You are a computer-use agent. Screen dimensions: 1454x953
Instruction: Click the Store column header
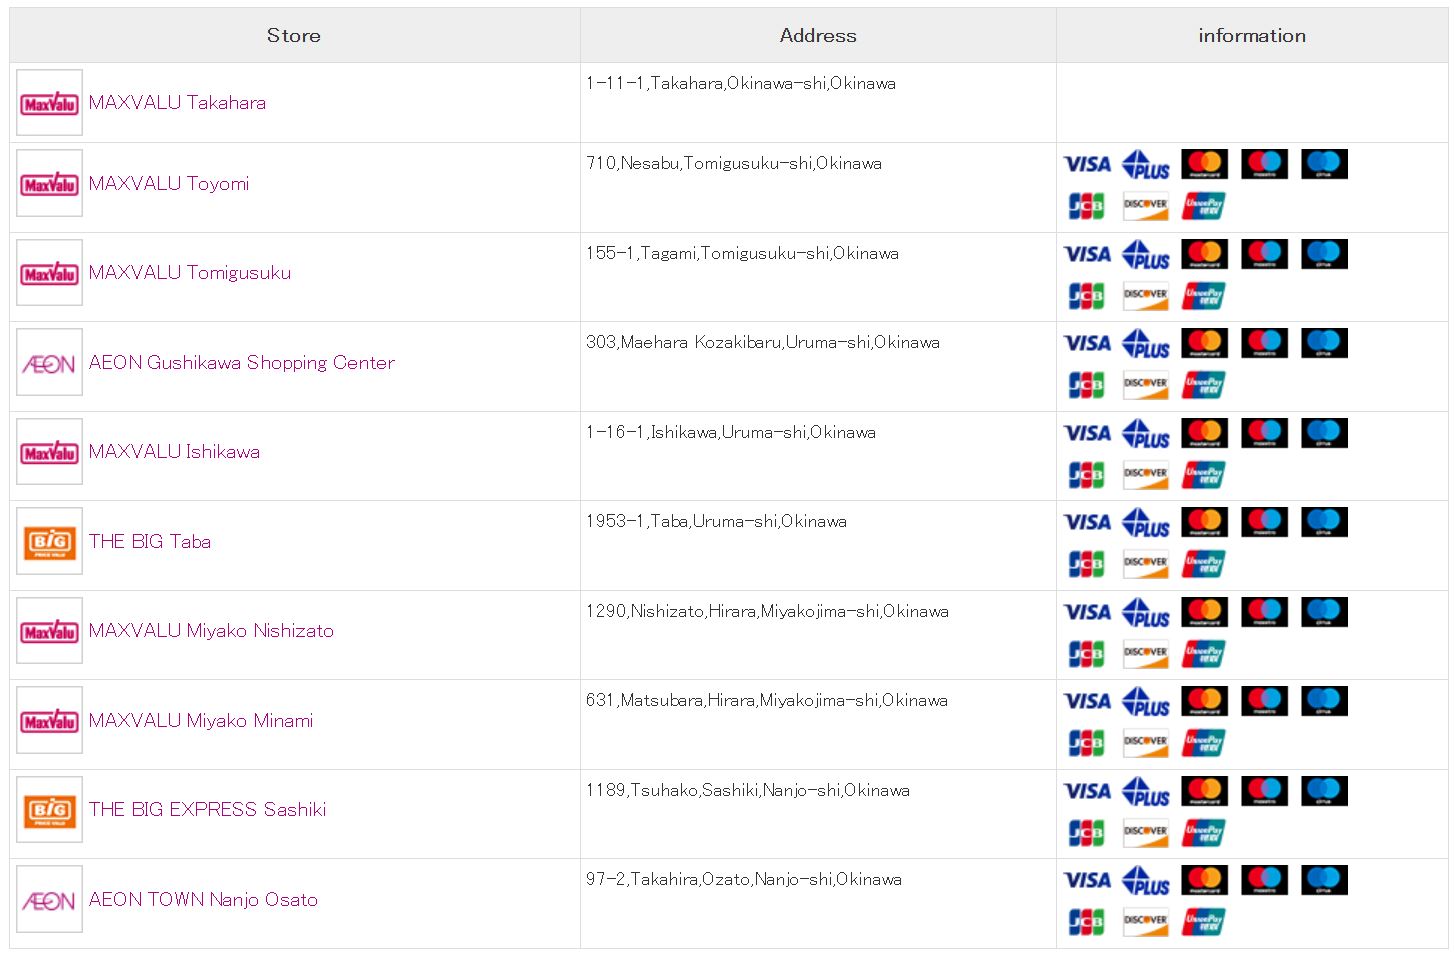click(294, 35)
